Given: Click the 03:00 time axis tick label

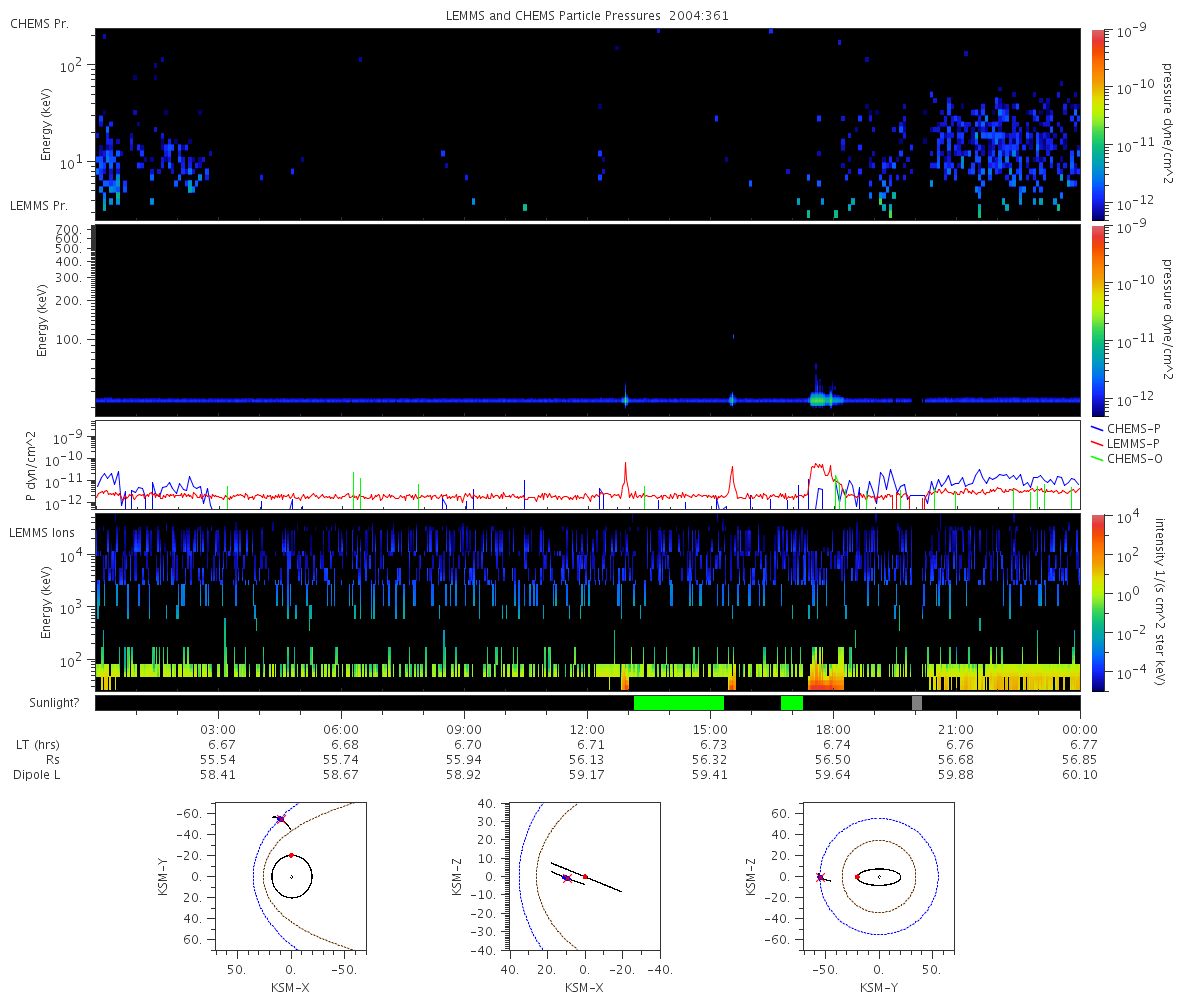Looking at the screenshot, I should (x=218, y=729).
